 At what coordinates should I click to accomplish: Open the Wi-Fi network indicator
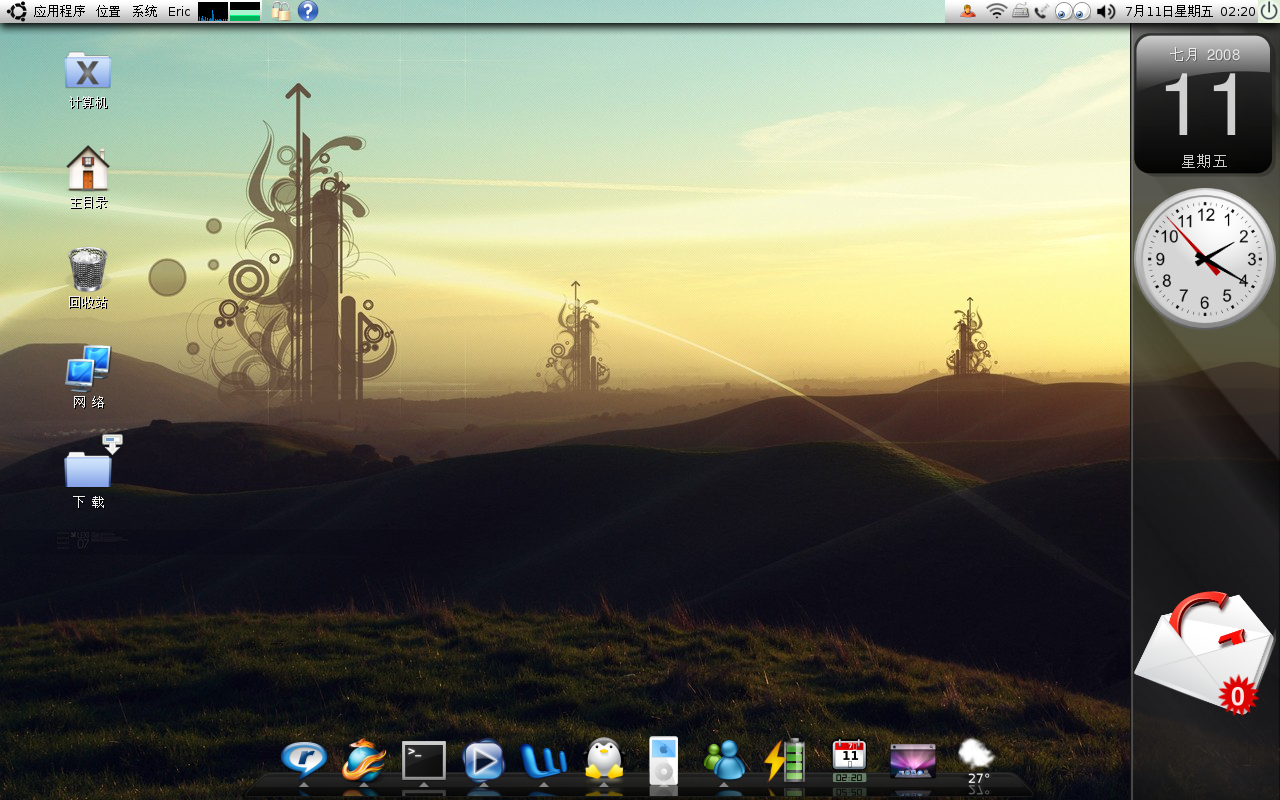pos(996,11)
